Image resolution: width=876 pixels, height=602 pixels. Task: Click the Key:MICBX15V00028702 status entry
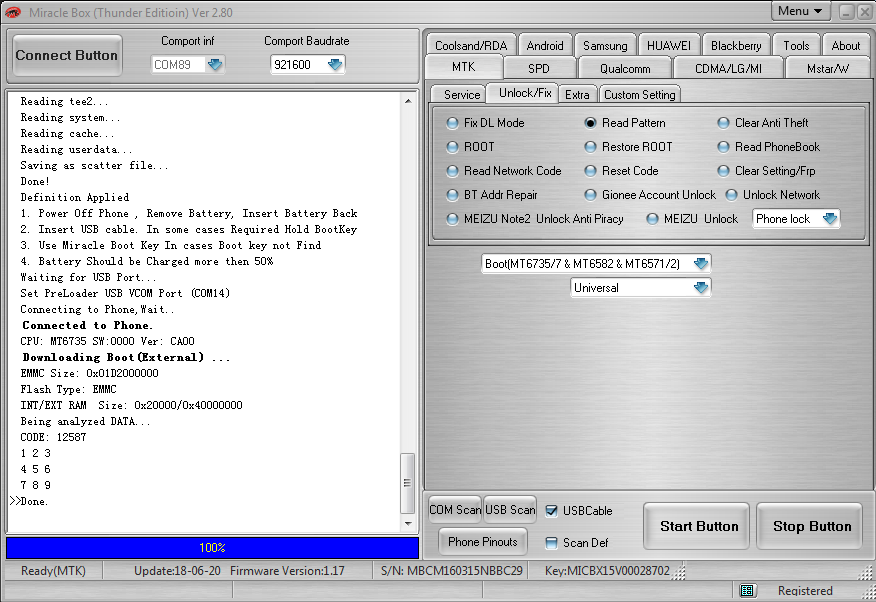[607, 571]
